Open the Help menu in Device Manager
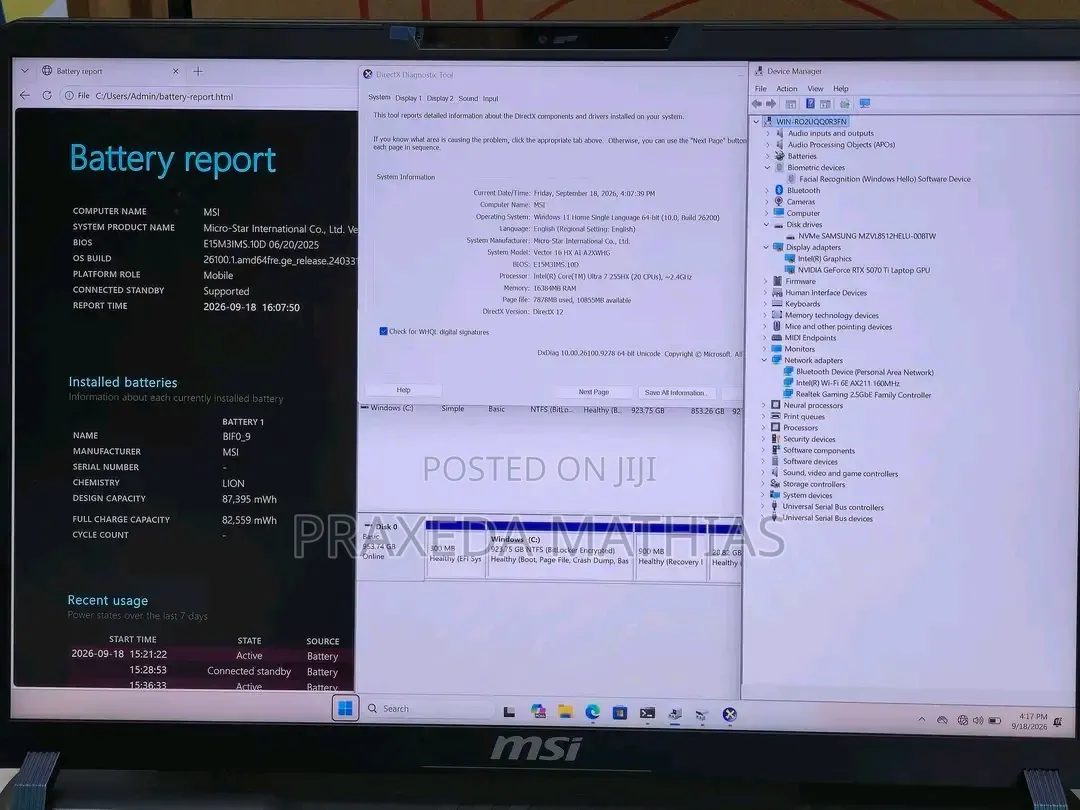 tap(840, 88)
